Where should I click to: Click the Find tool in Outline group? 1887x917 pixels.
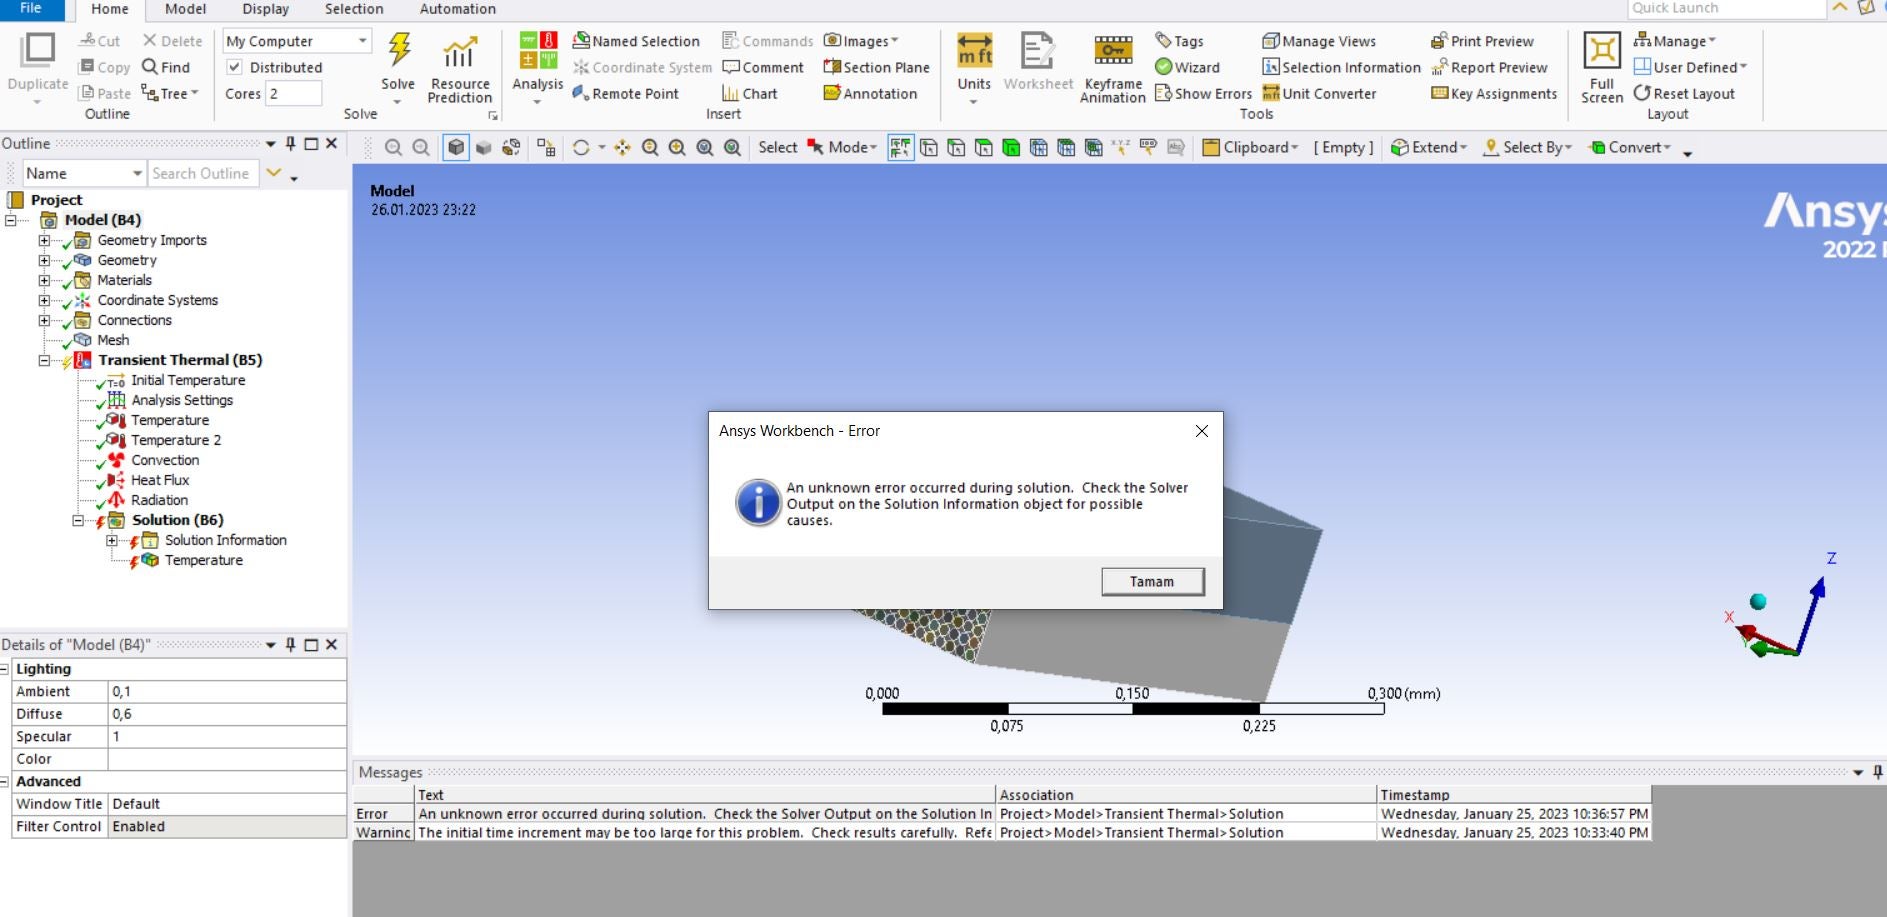tap(166, 67)
